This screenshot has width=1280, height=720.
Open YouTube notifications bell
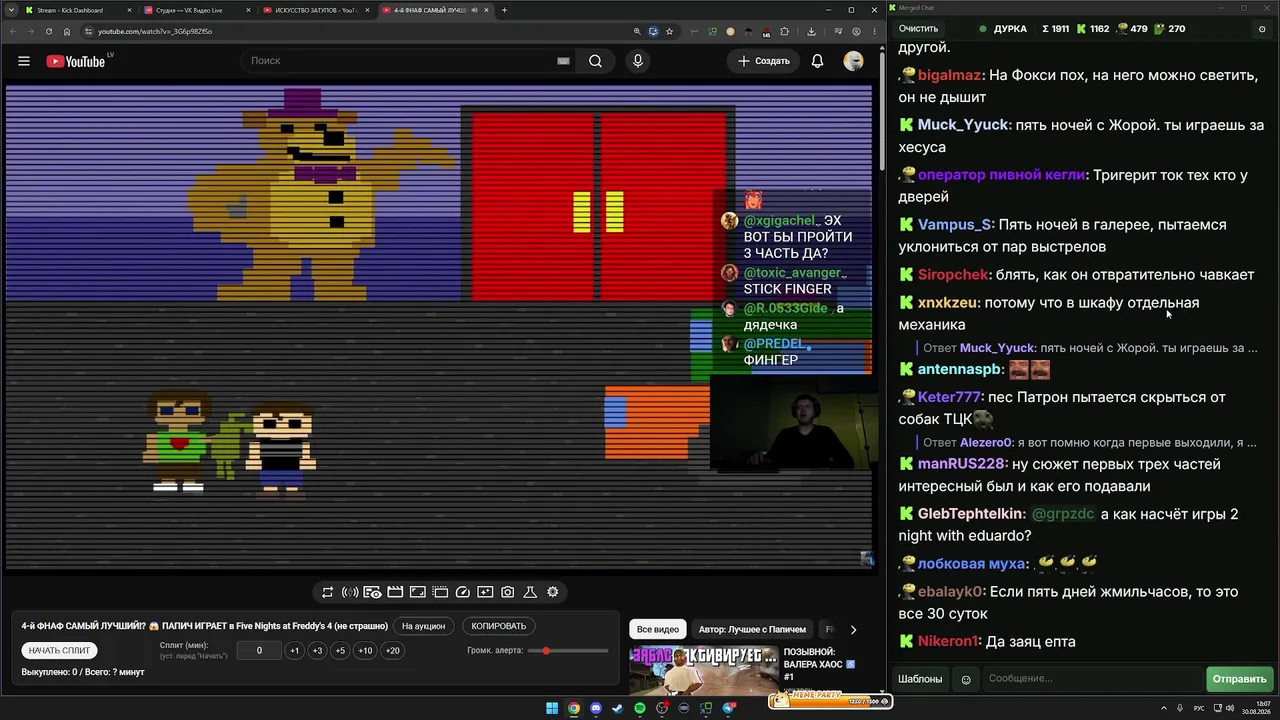[x=817, y=61]
